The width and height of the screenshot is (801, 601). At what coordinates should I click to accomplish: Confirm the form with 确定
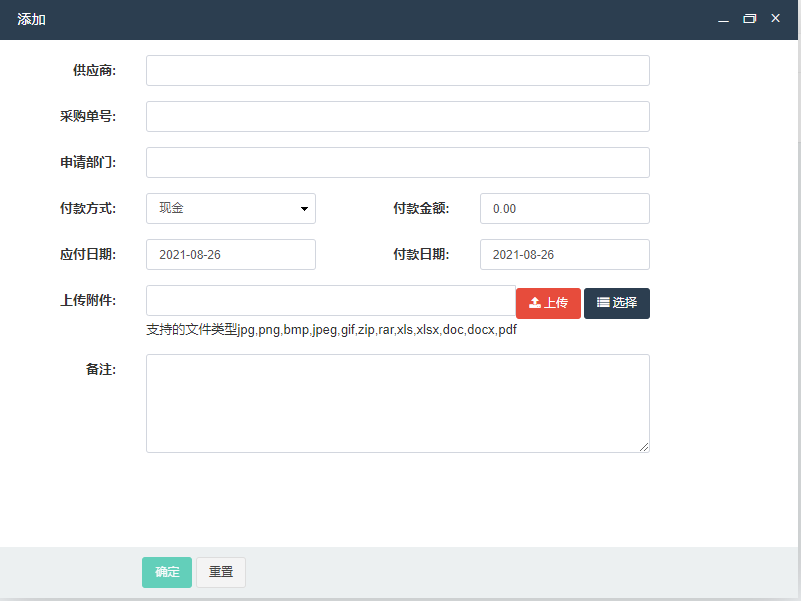[167, 572]
